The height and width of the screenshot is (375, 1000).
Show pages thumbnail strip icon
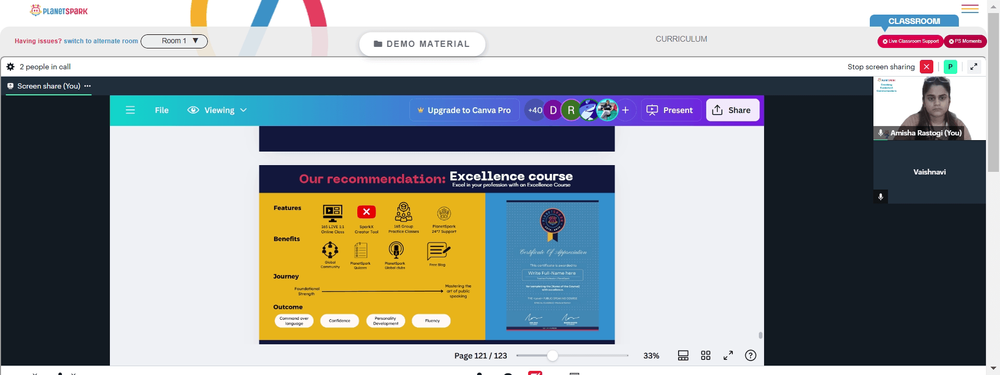tap(682, 355)
